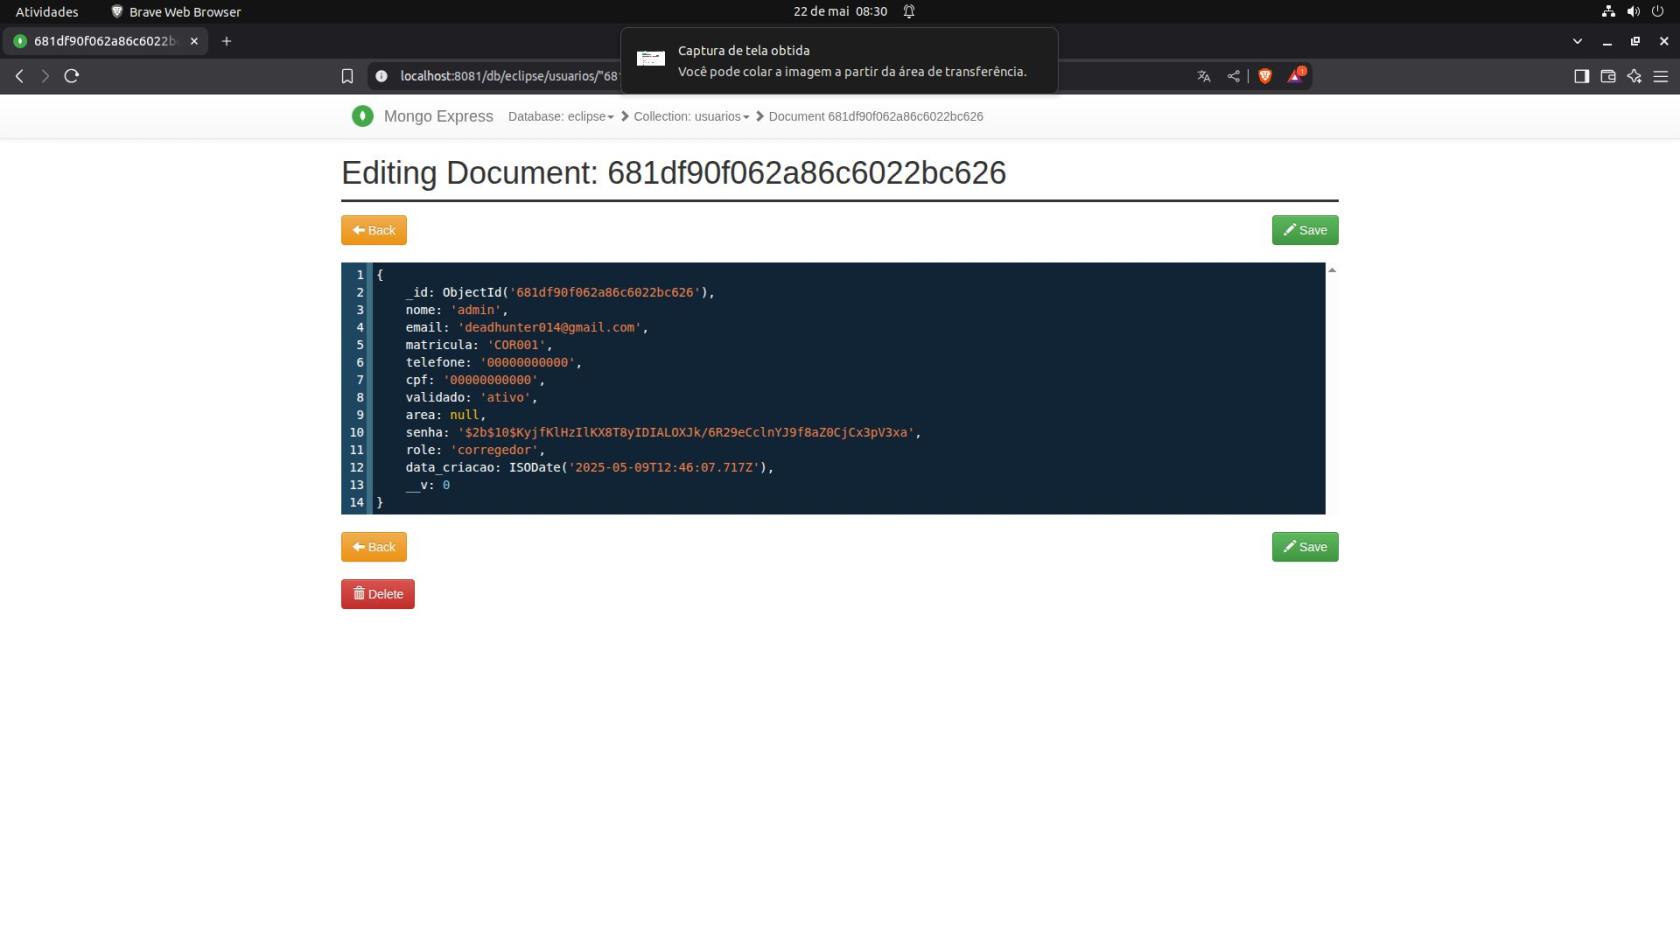1680x945 pixels.
Task: Reload the current page
Action: [71, 76]
